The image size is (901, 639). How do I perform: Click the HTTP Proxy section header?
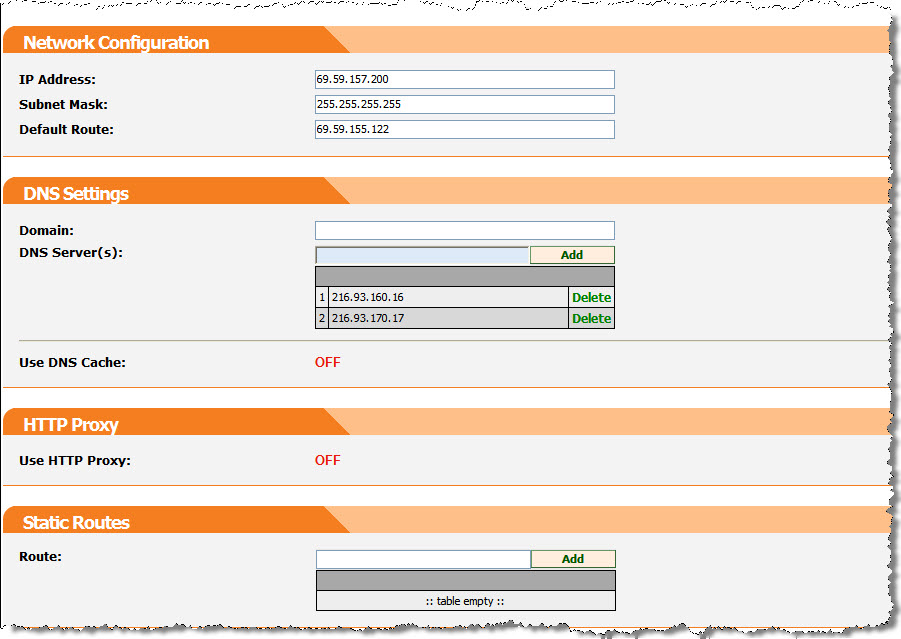tap(71, 424)
